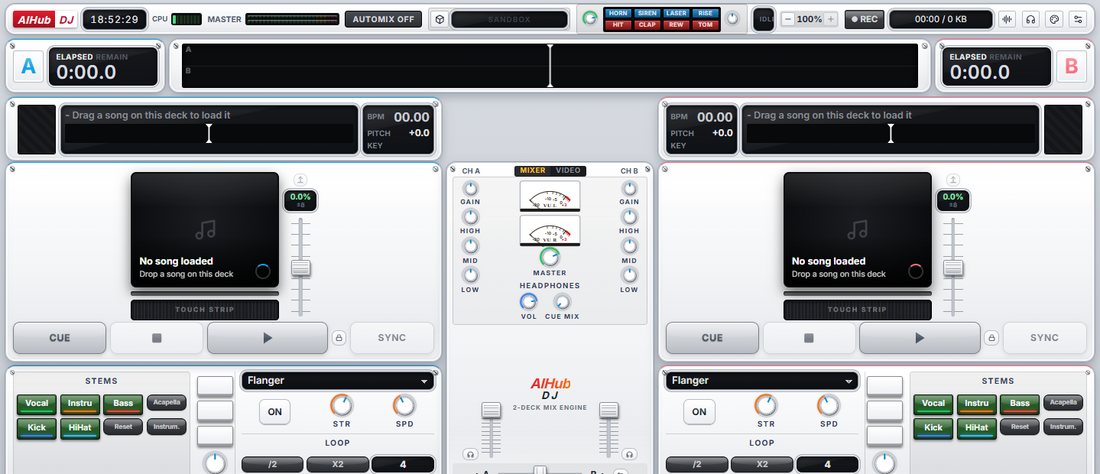The image size is (1100, 474).
Task: Trigger the HIT sample pad
Action: pyautogui.click(x=618, y=25)
